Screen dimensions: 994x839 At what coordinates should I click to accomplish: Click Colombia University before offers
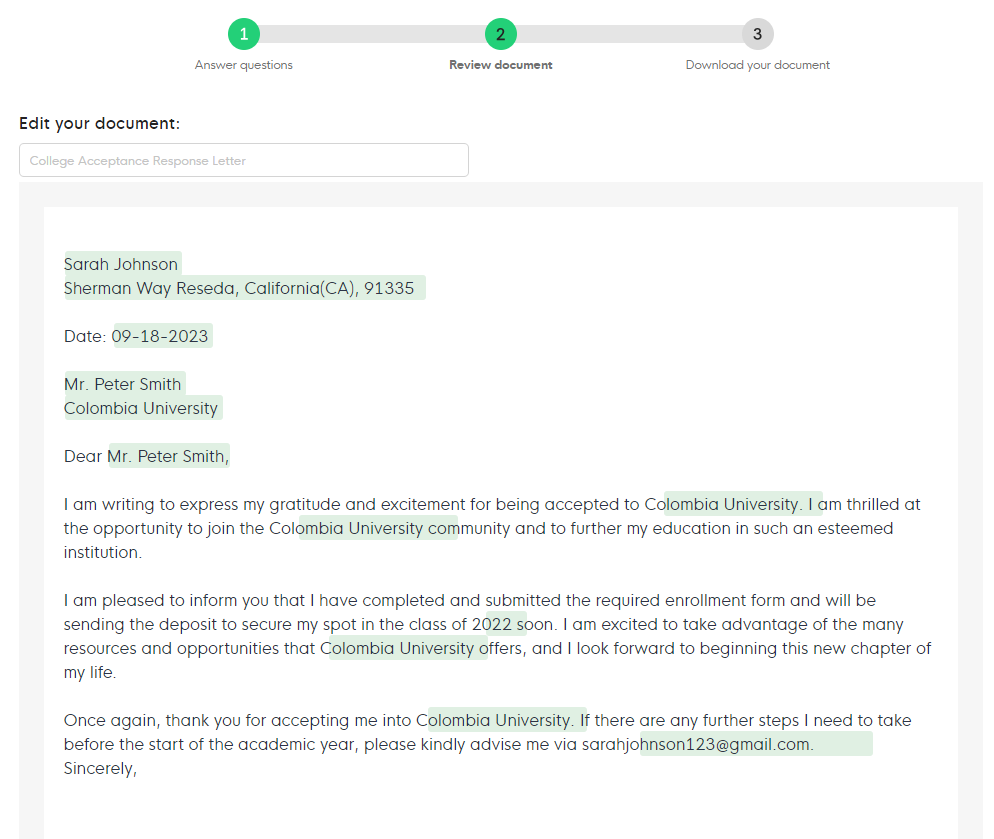coord(397,648)
